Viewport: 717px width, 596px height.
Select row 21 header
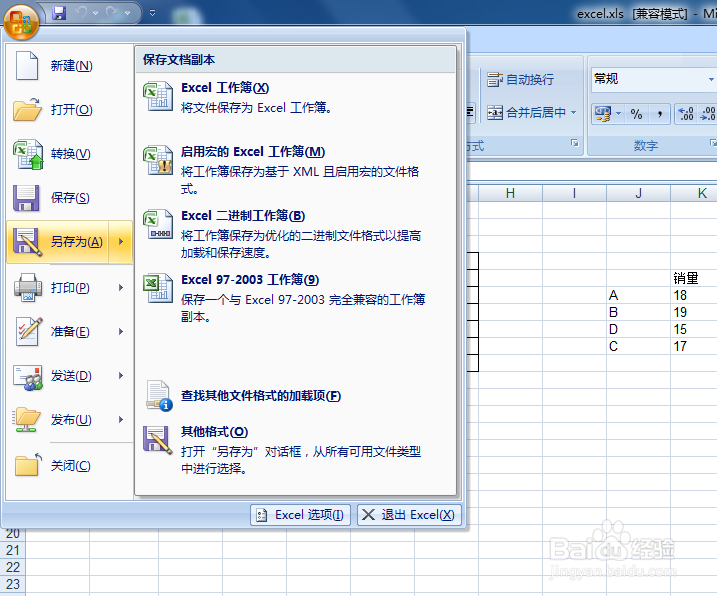click(13, 550)
